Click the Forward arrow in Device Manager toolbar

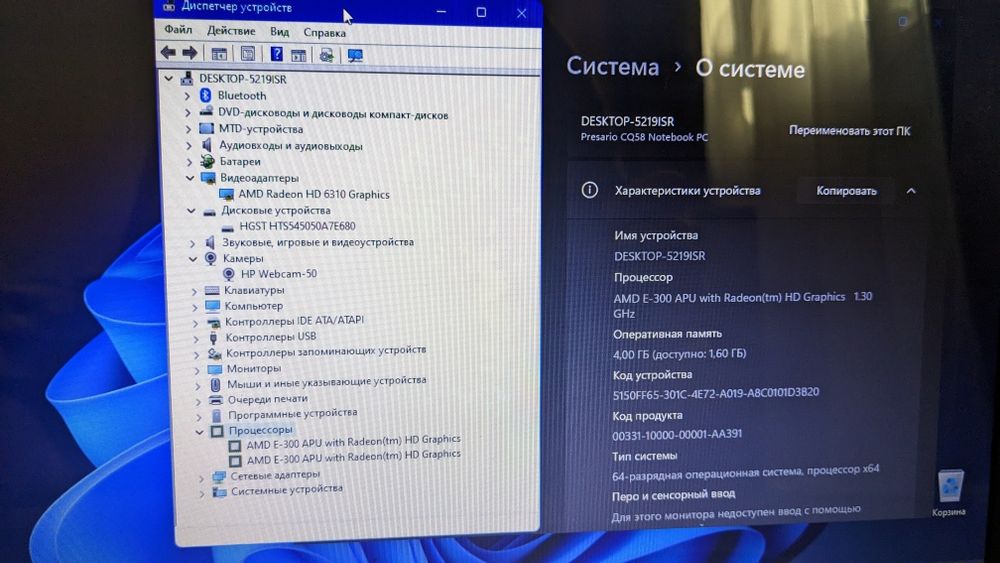tap(189, 53)
